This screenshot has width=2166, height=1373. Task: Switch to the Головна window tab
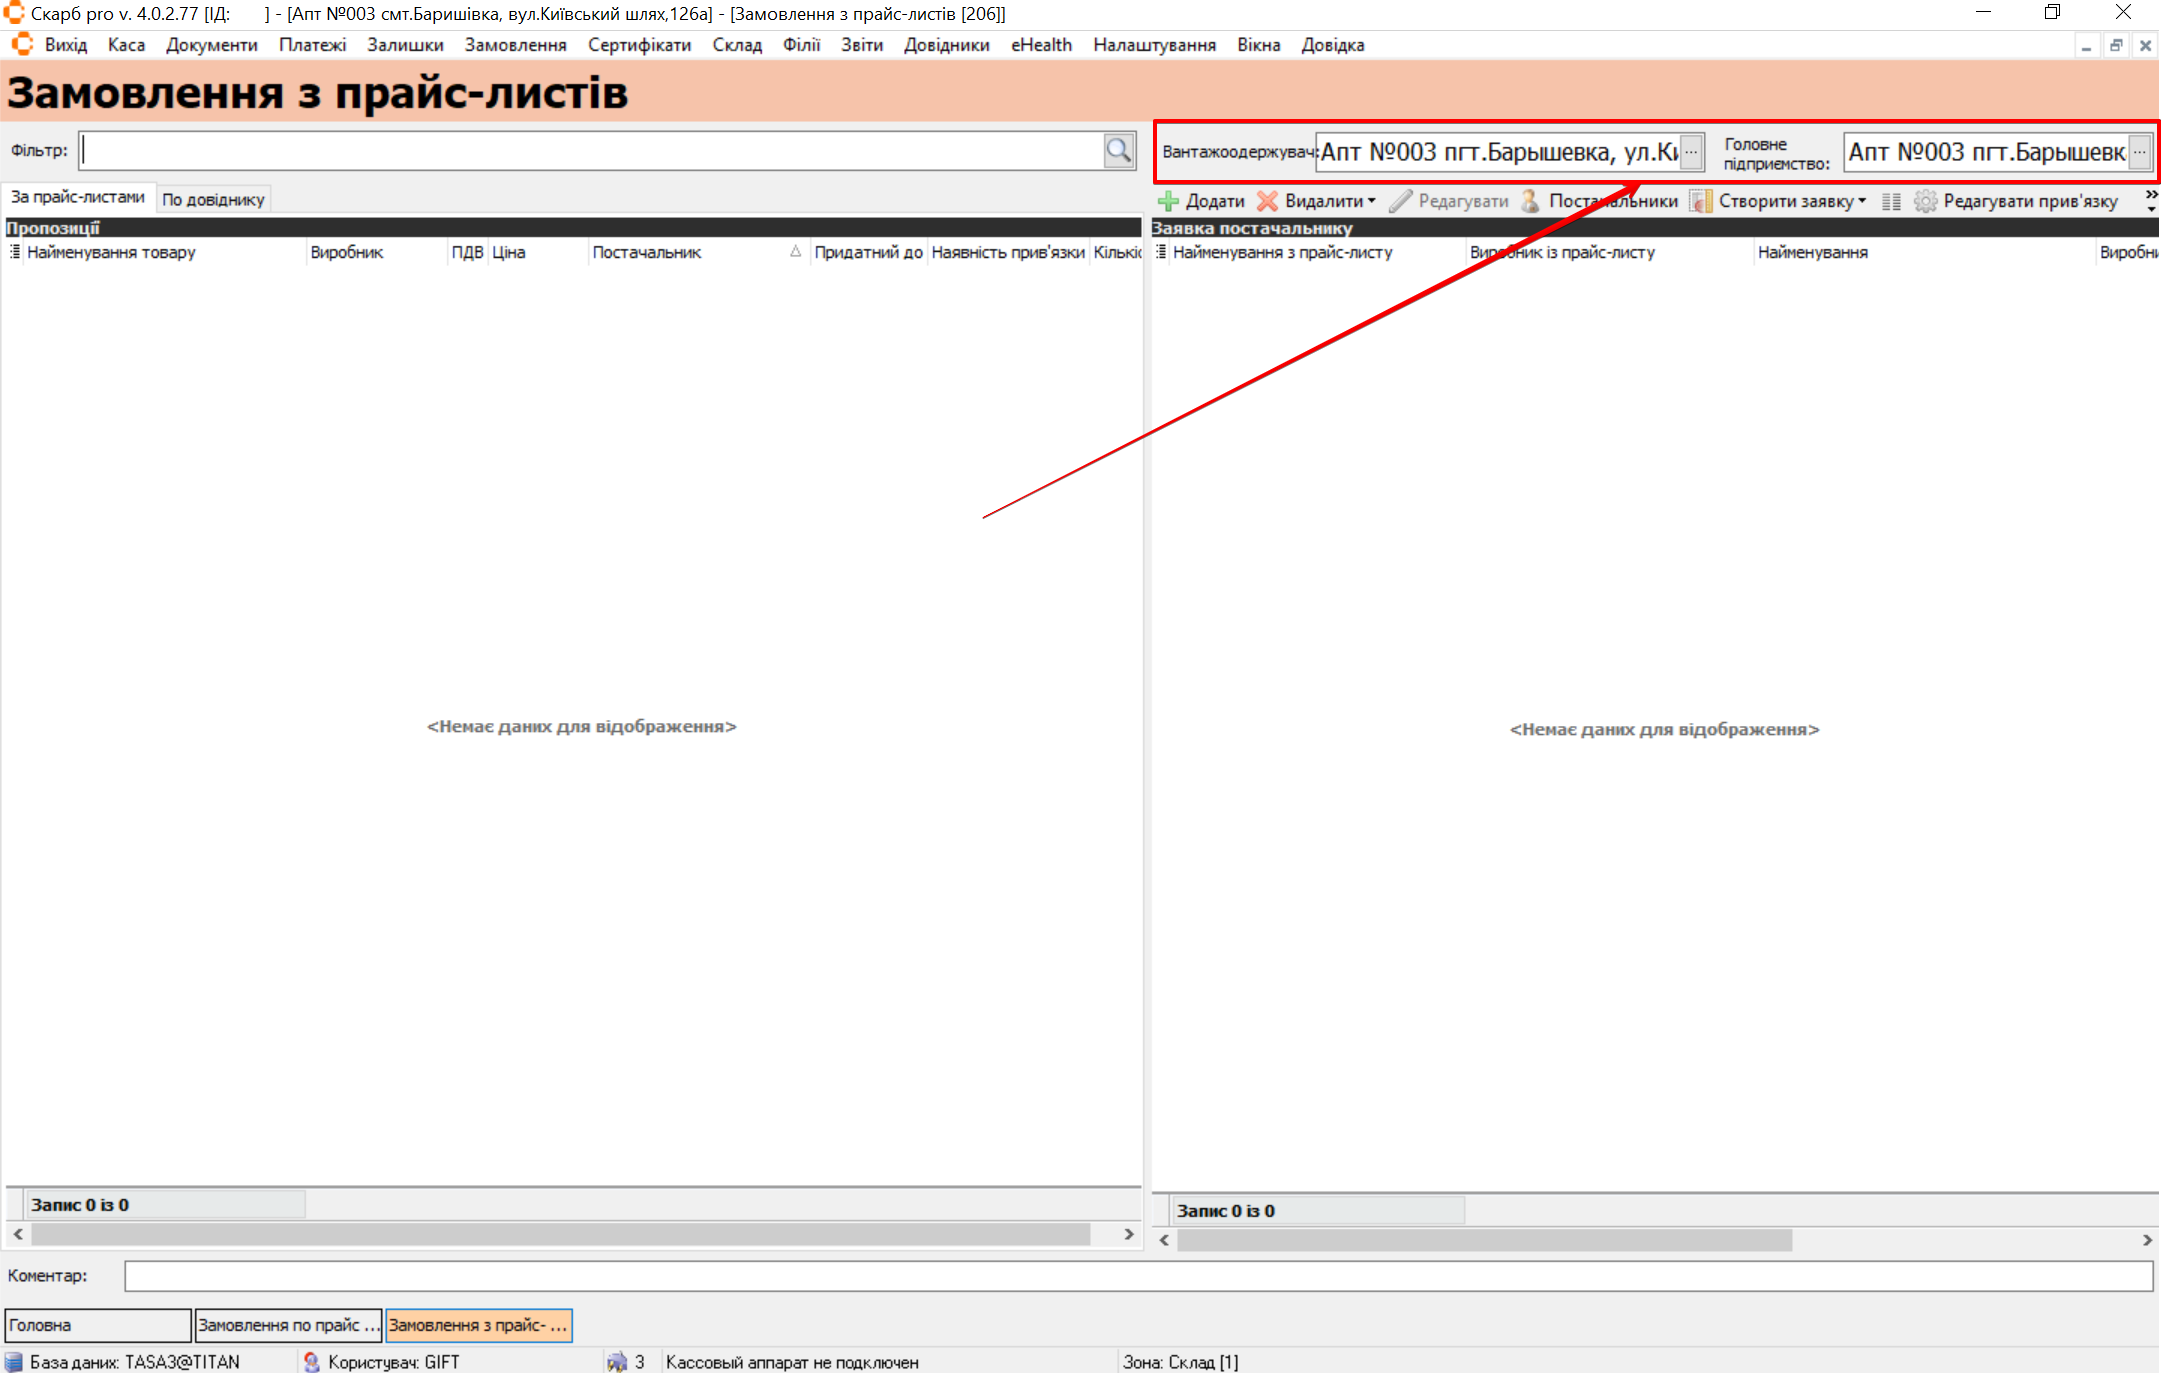[x=97, y=1325]
